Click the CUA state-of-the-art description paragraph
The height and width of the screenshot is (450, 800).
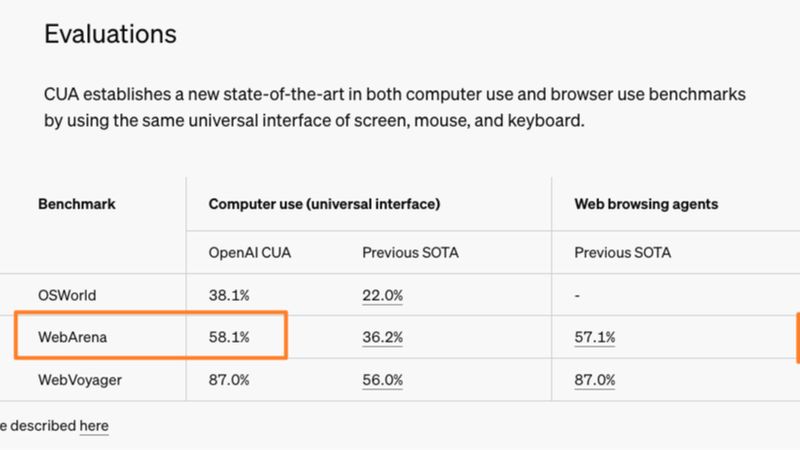[395, 107]
